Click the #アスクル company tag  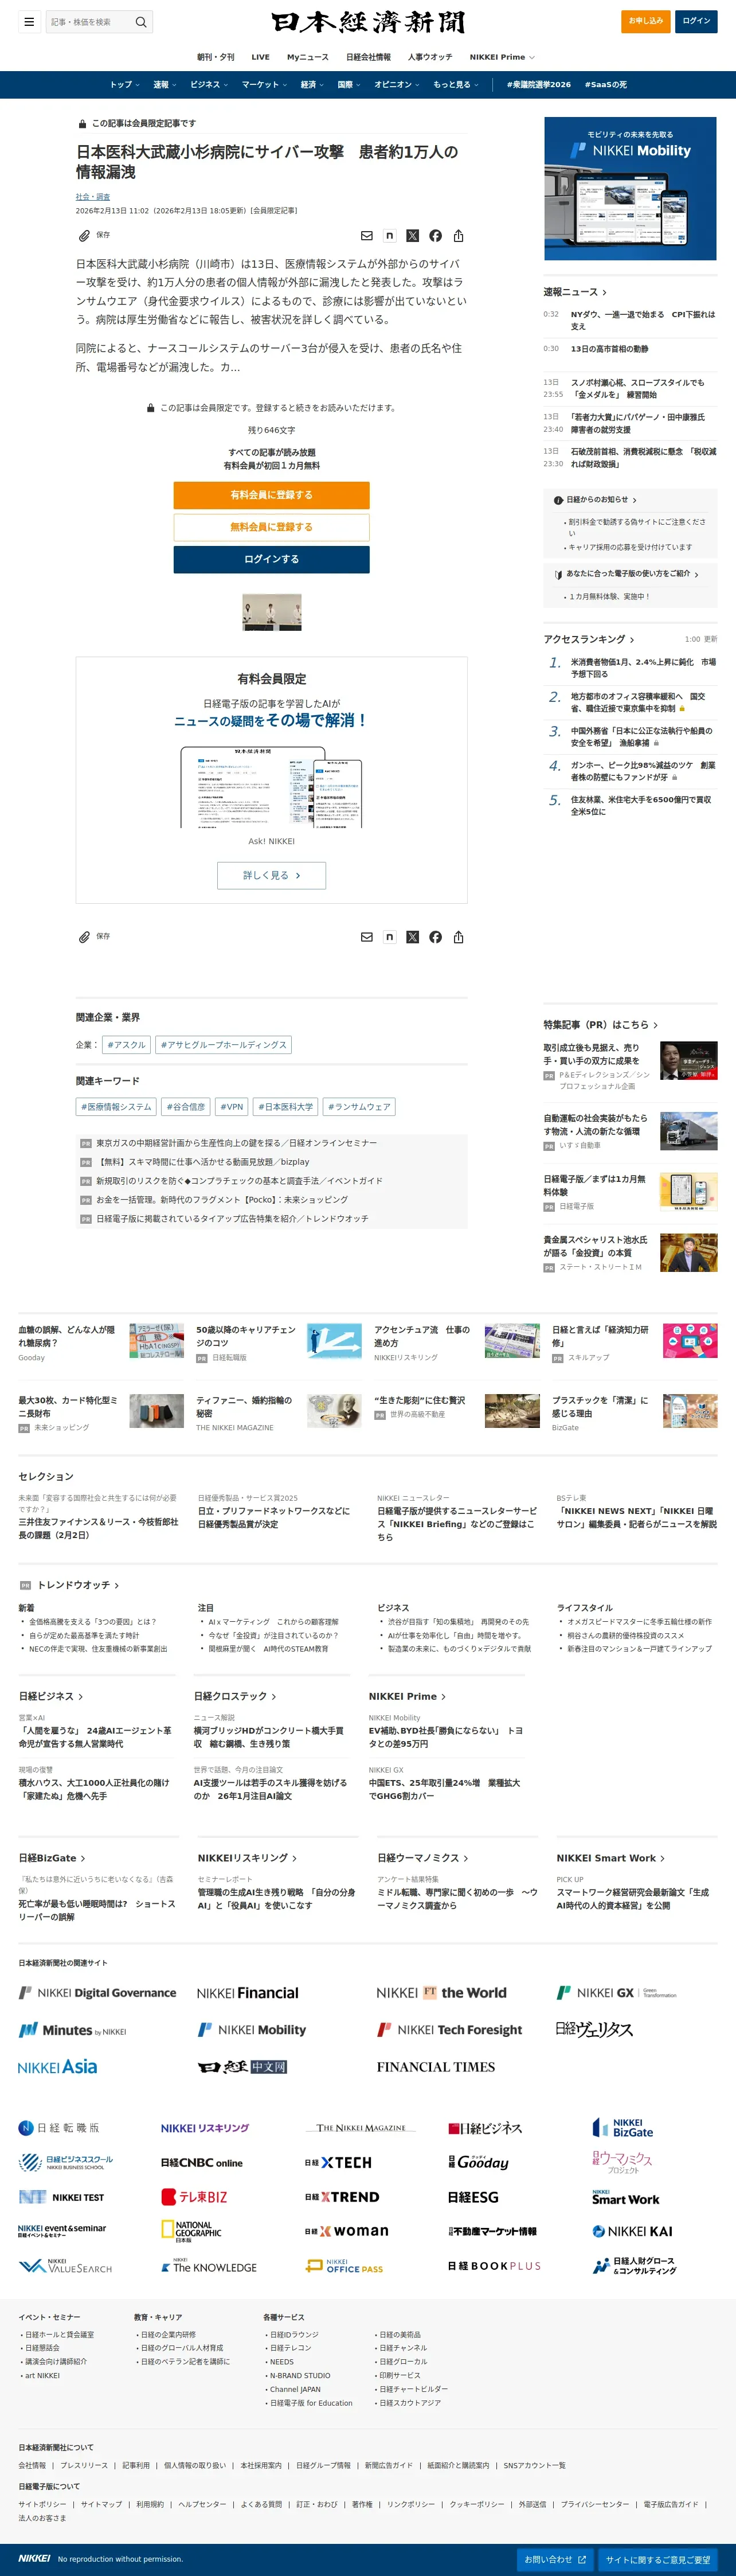tap(126, 1045)
